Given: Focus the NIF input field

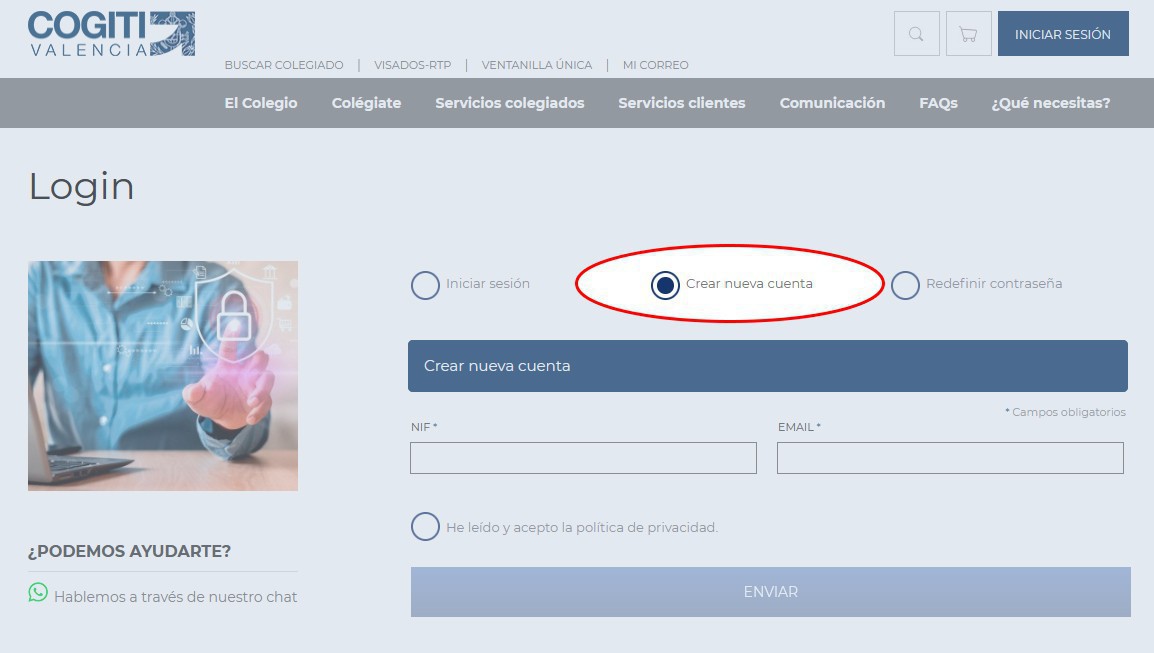Looking at the screenshot, I should 583,458.
